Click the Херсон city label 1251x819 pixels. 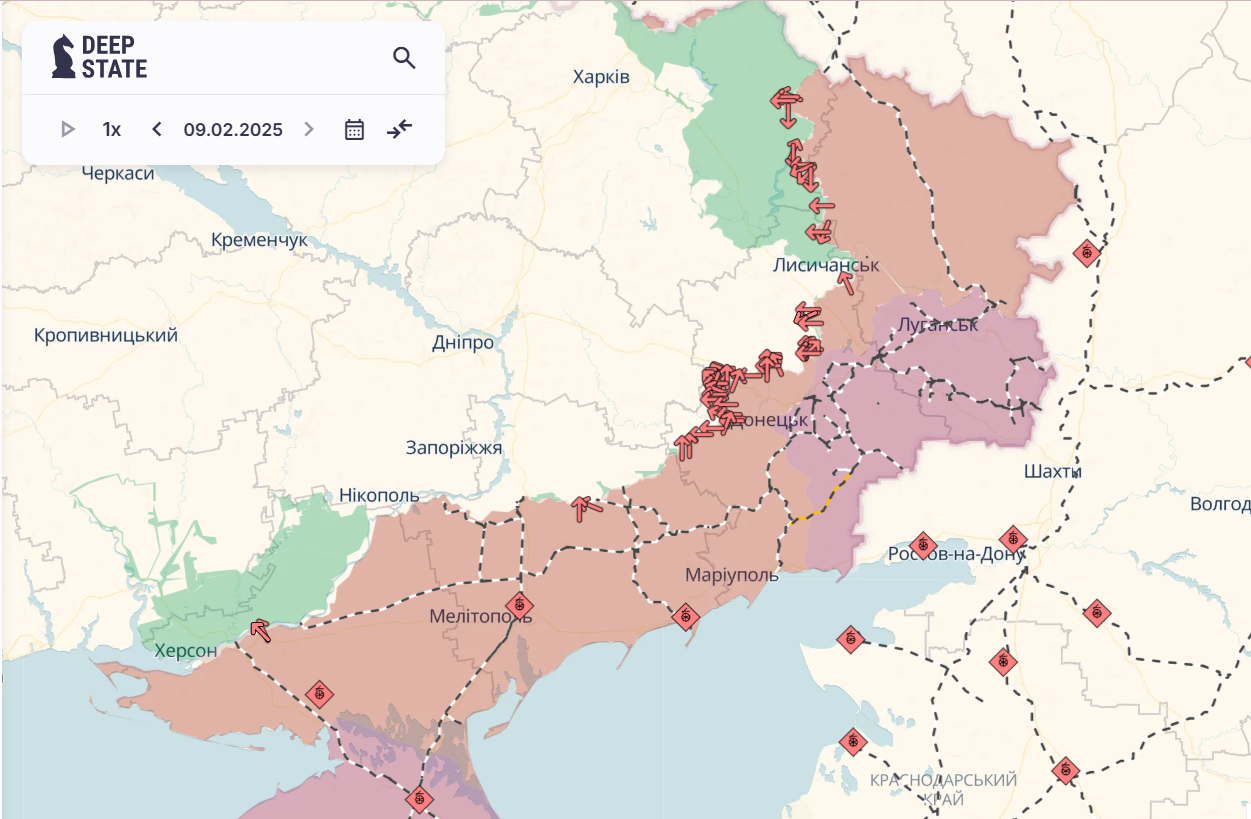[x=186, y=651]
